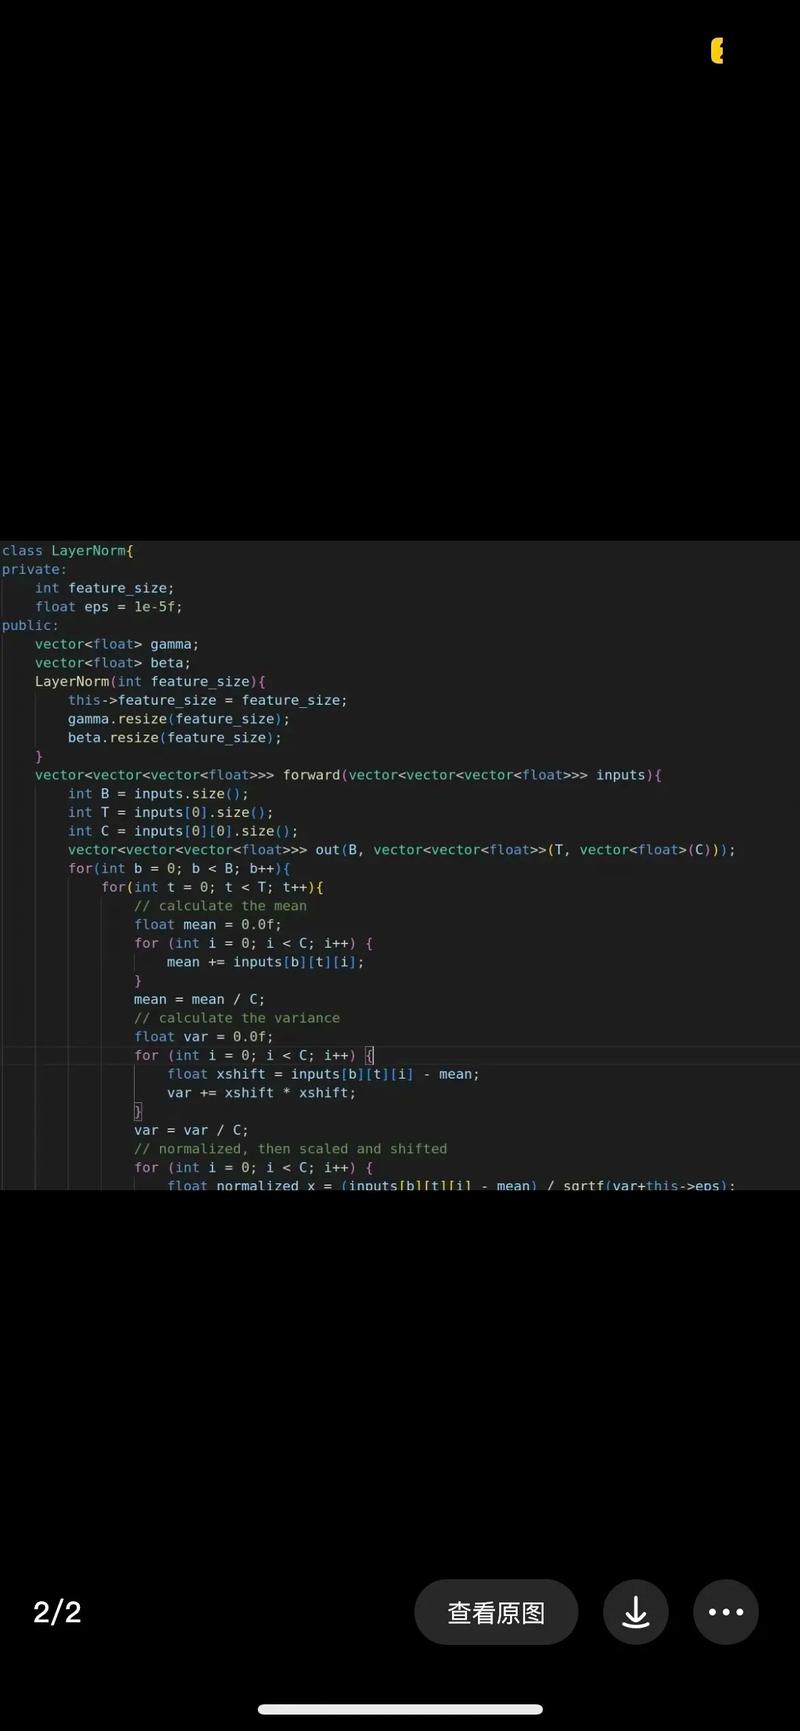Tap the 'class LayerNorm{' line

[x=67, y=551]
